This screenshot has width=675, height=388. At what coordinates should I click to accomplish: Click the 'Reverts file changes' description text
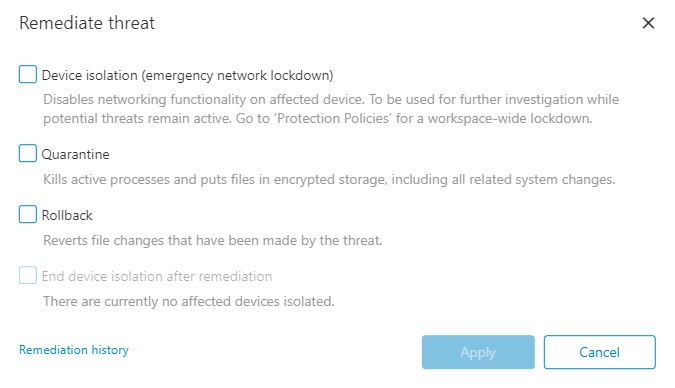click(x=213, y=240)
